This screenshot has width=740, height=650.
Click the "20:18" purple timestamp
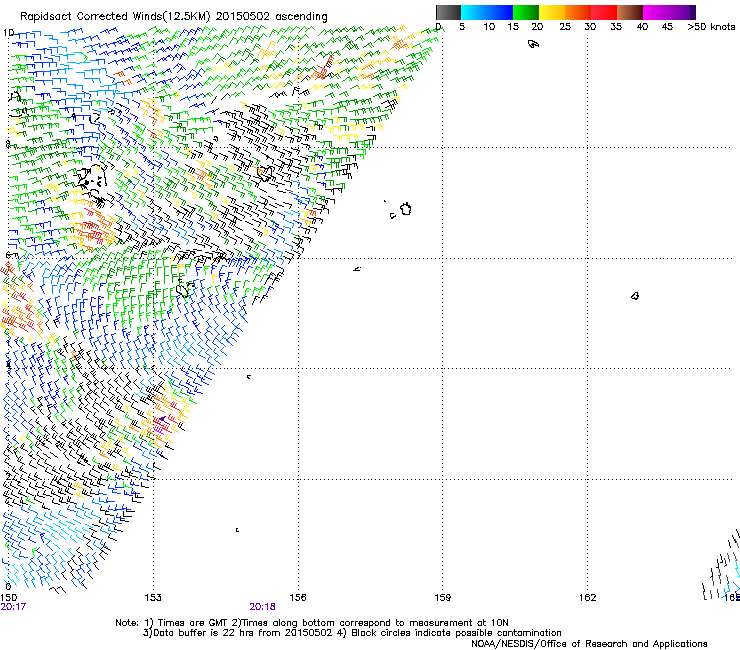[262, 607]
